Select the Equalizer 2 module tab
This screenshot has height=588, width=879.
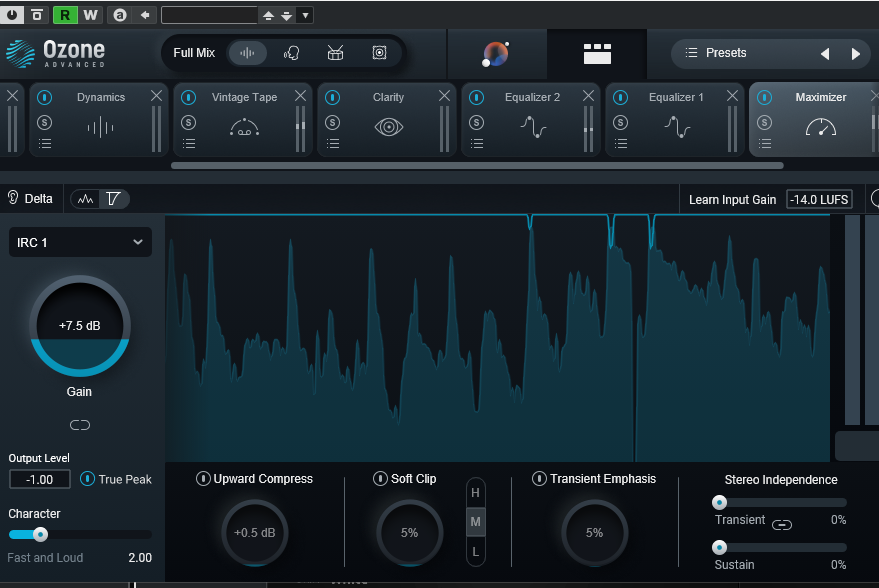pyautogui.click(x=533, y=120)
